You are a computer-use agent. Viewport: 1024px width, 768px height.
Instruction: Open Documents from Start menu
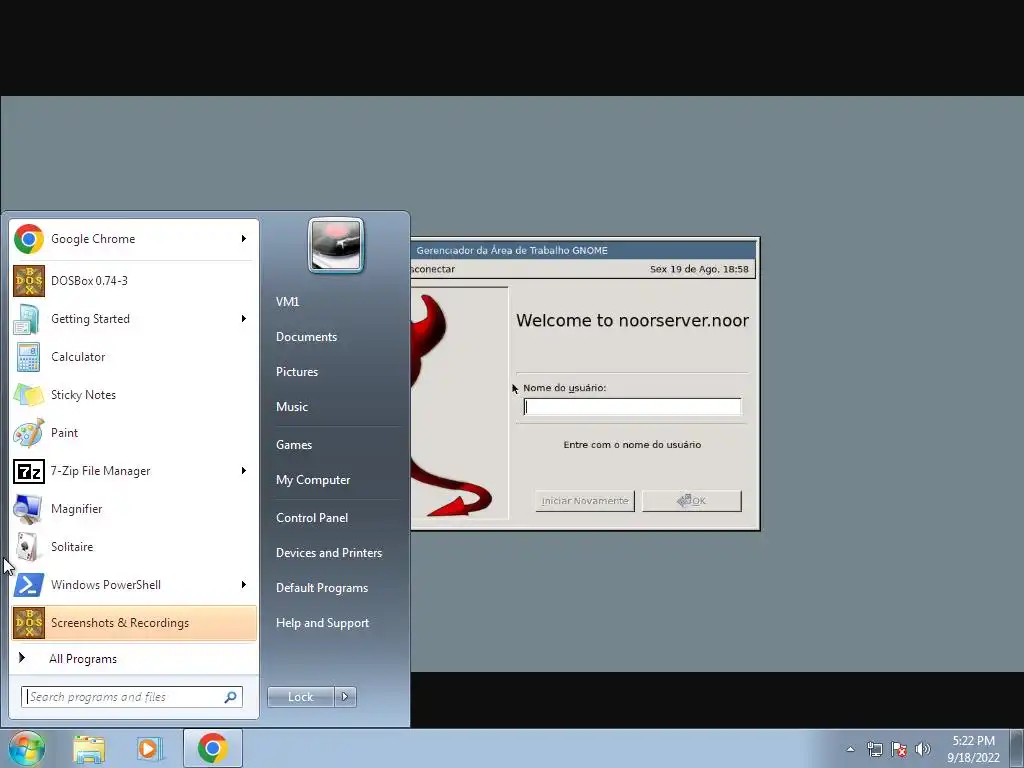(306, 337)
